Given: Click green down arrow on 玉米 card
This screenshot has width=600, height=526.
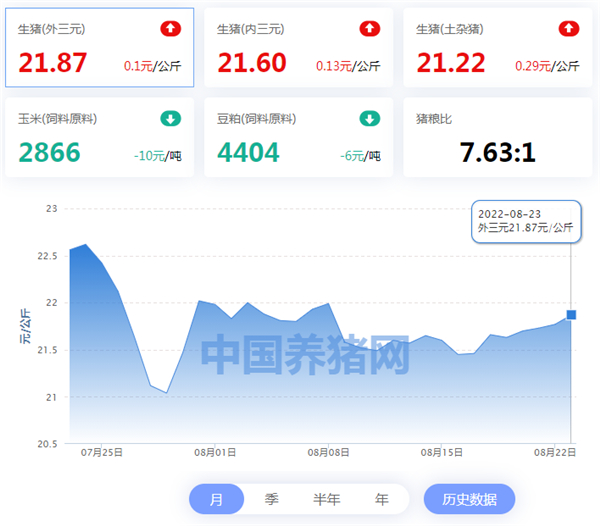Looking at the screenshot, I should pyautogui.click(x=171, y=119).
